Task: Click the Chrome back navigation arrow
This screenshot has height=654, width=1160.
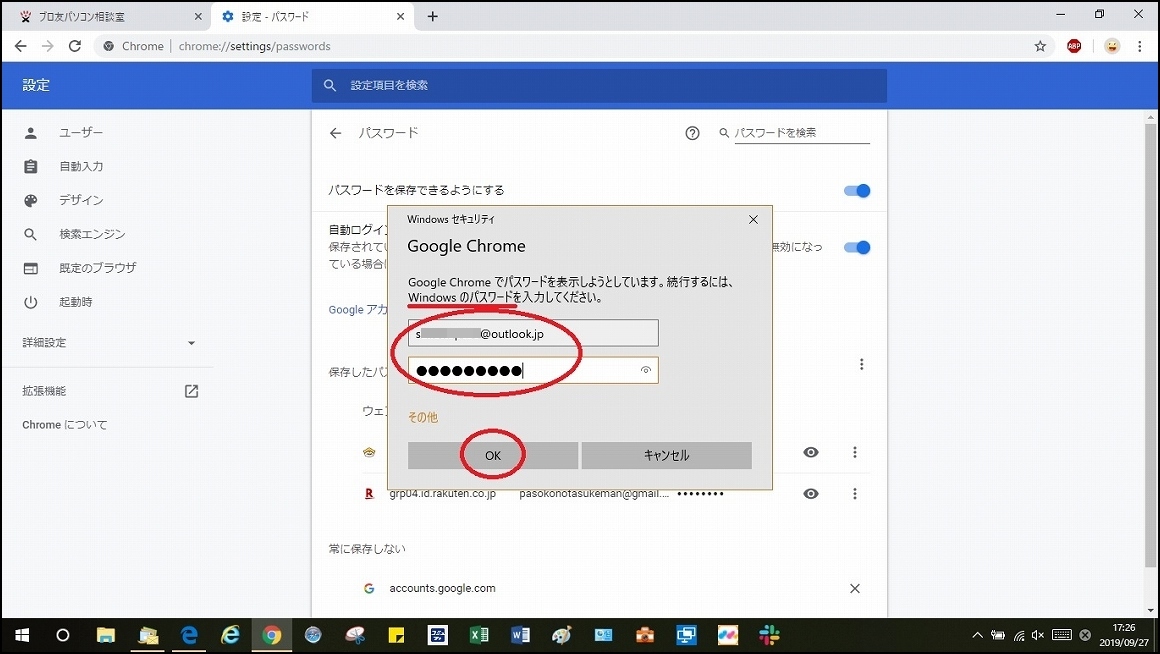Action: (21, 46)
